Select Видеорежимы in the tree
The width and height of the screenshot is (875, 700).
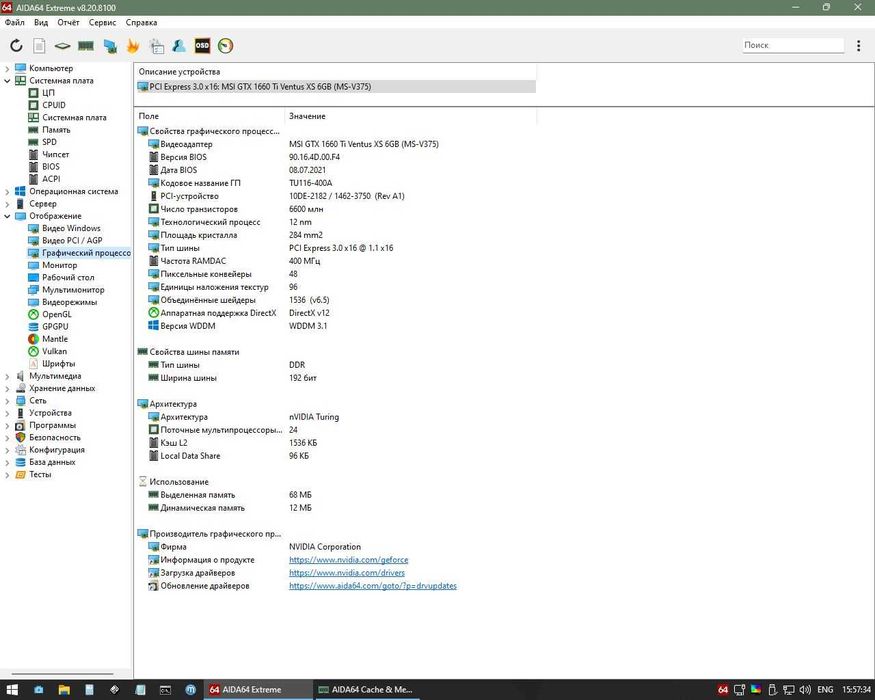pos(69,302)
